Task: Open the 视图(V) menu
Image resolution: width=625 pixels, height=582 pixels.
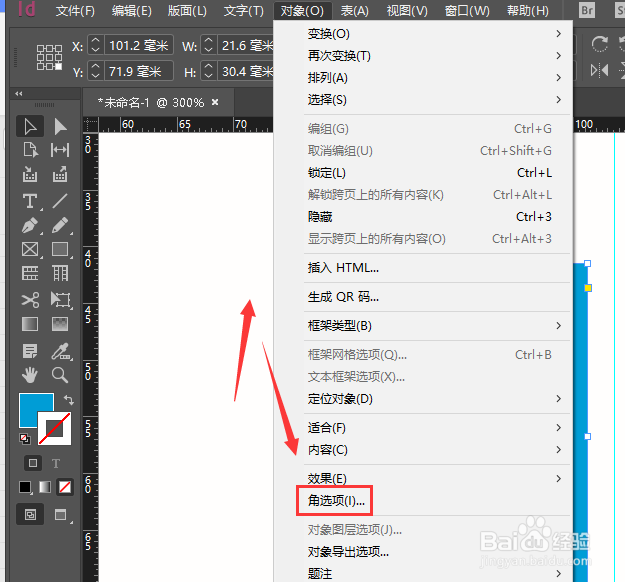Action: (x=407, y=11)
